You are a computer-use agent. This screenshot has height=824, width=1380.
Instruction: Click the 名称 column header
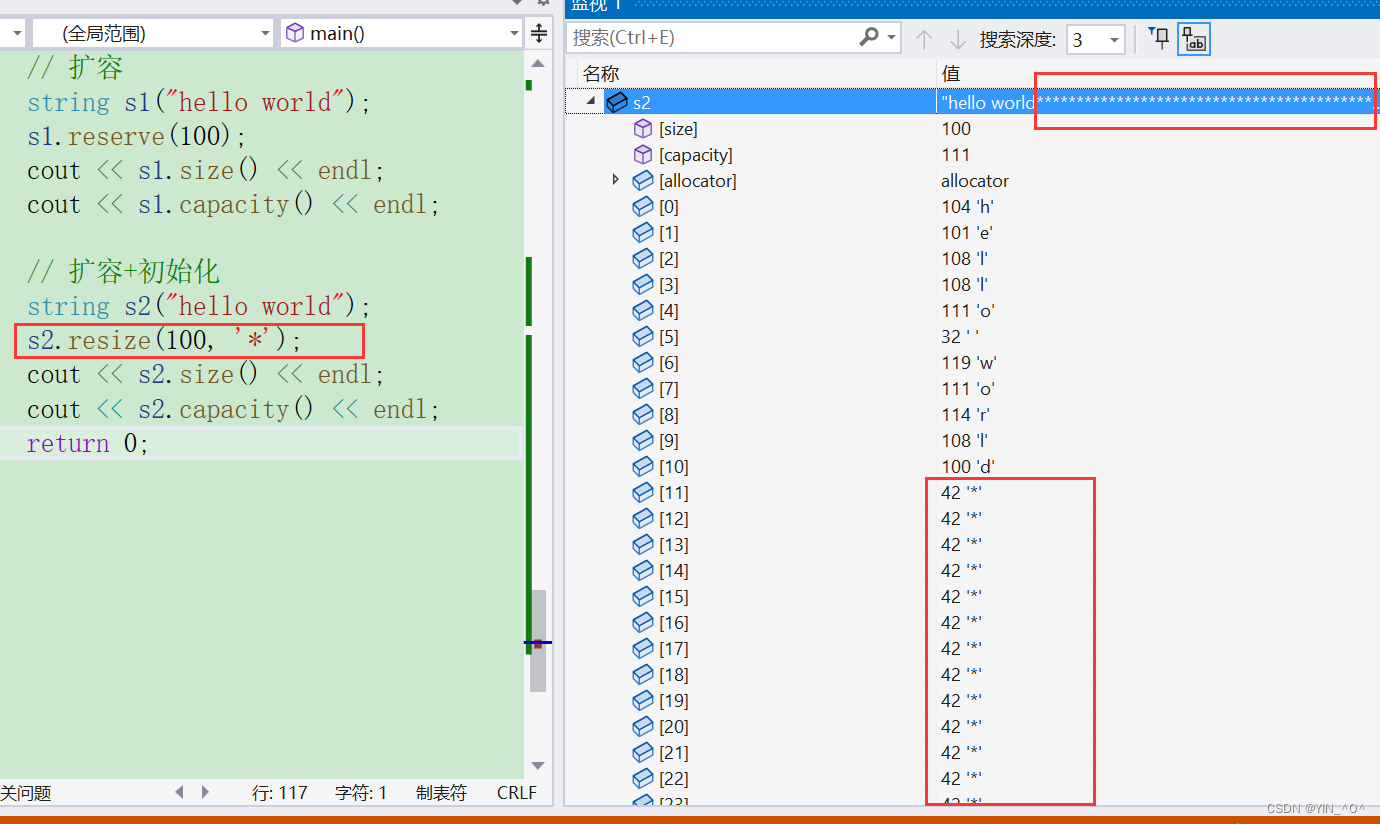[x=602, y=73]
